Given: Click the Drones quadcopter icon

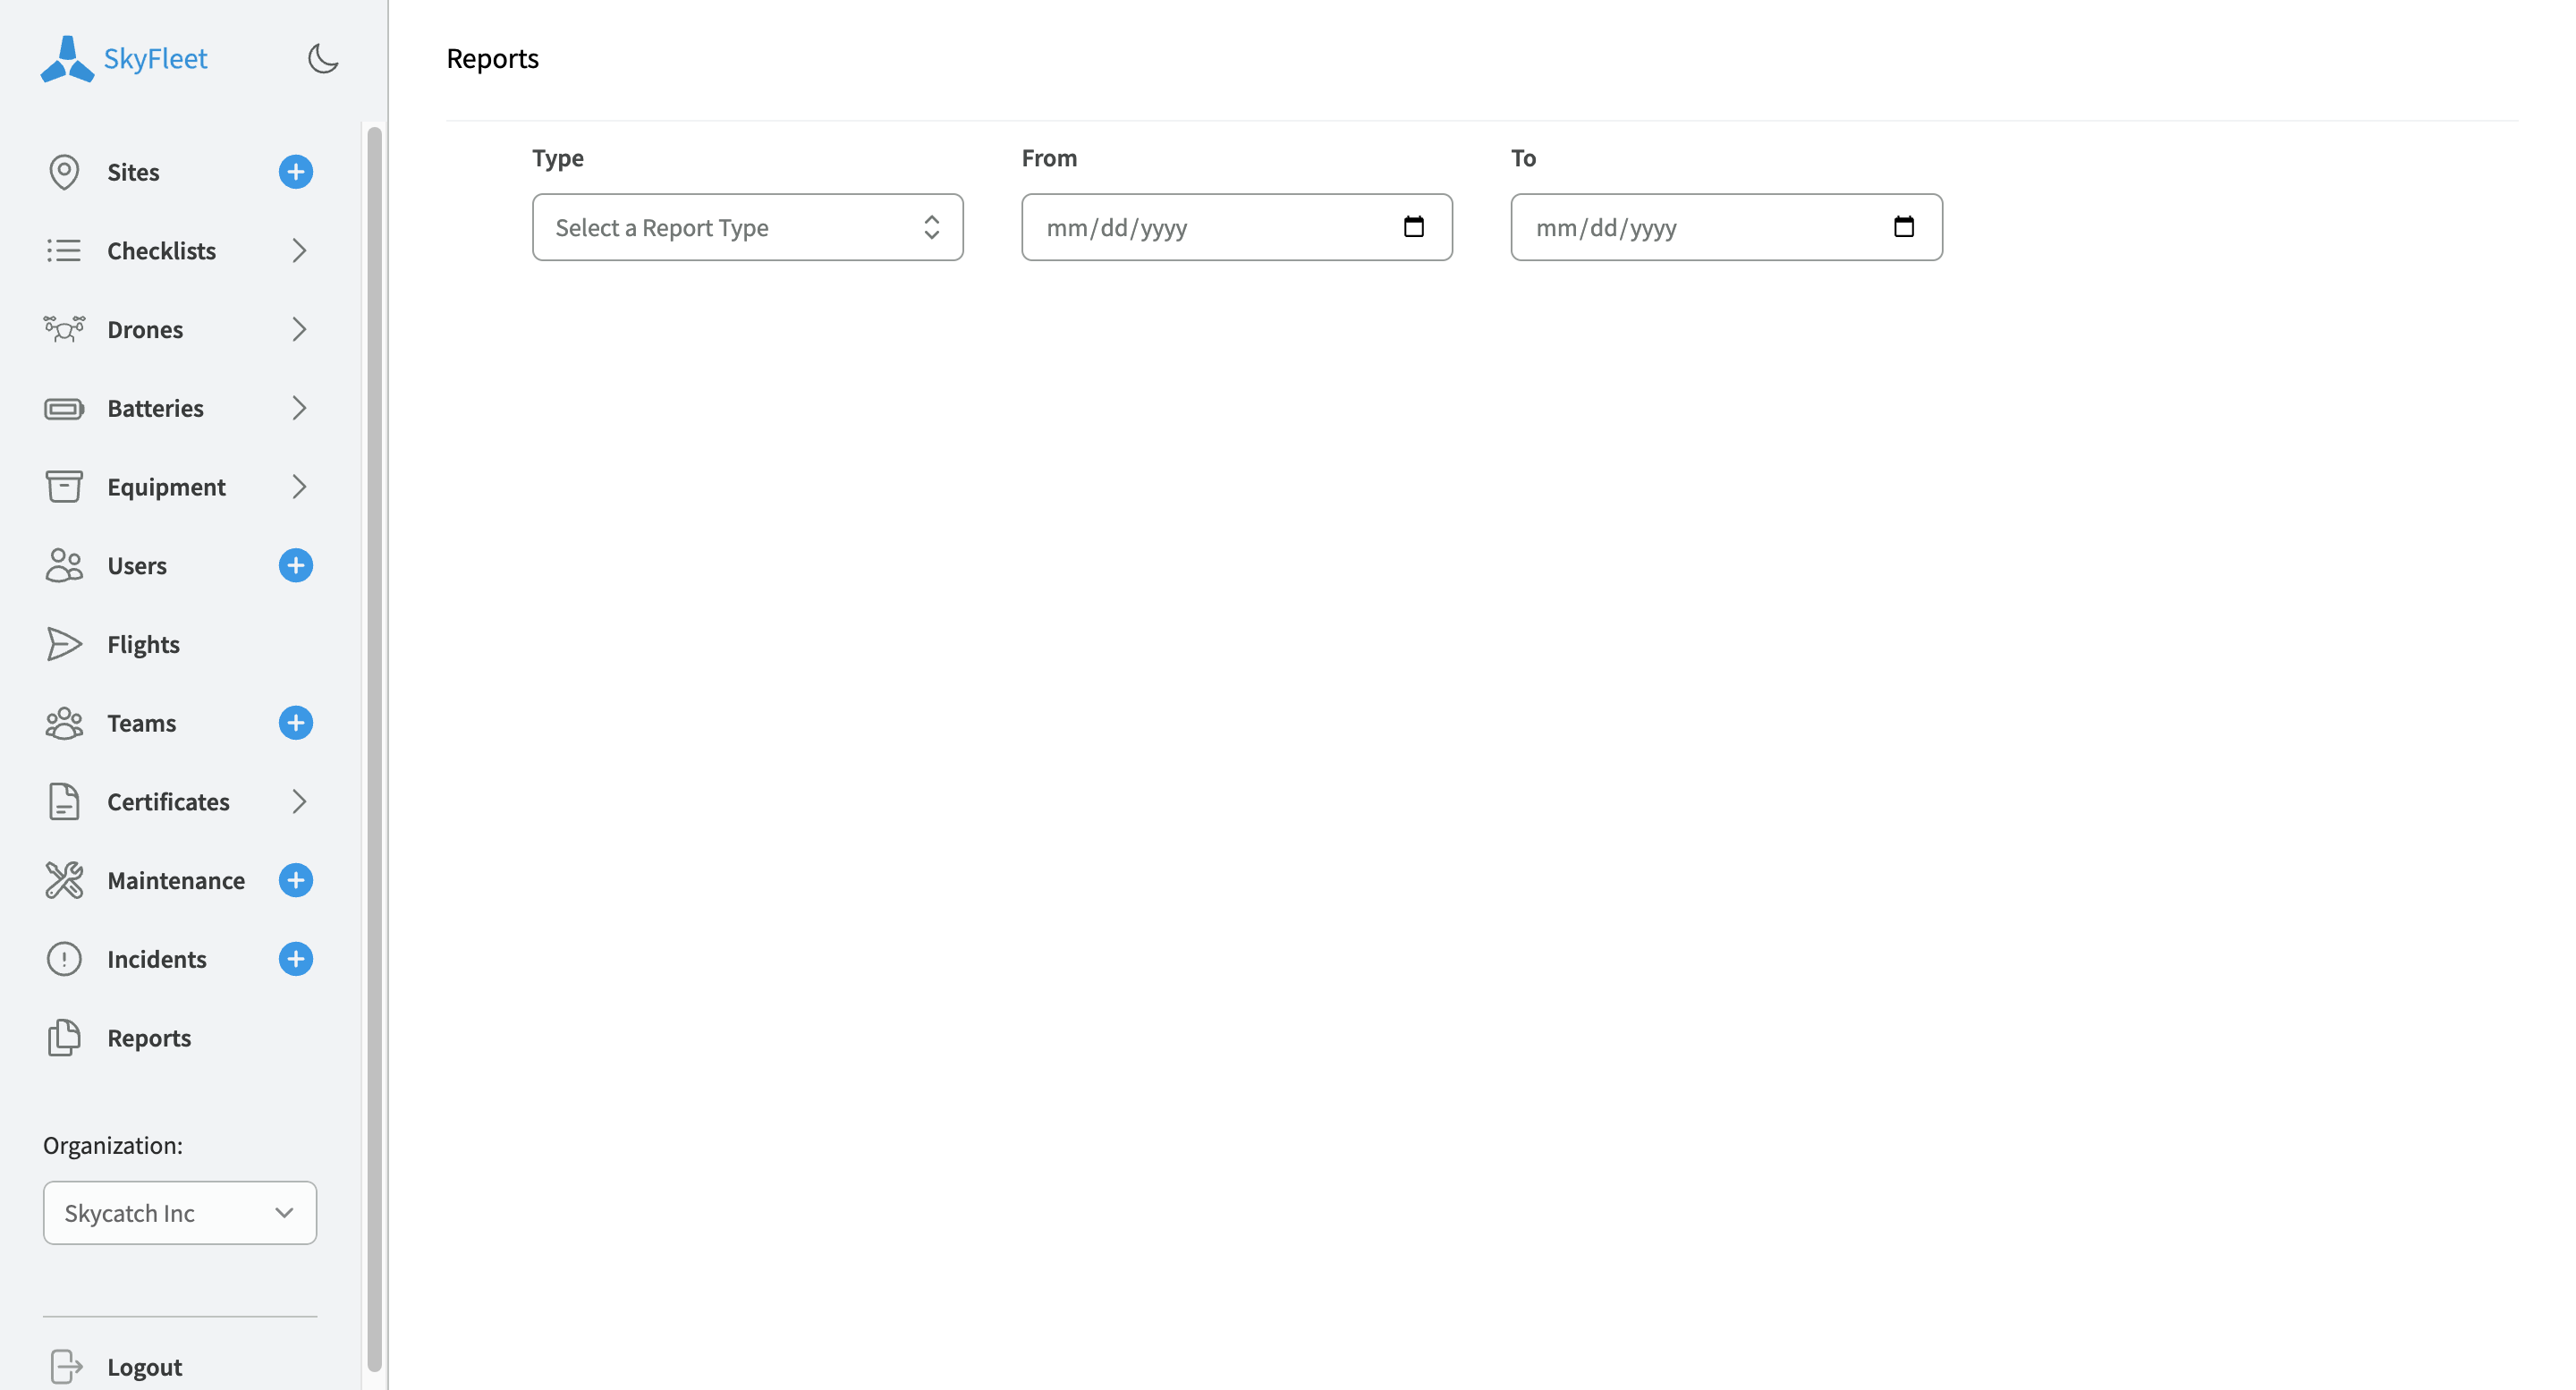Looking at the screenshot, I should (x=64, y=329).
